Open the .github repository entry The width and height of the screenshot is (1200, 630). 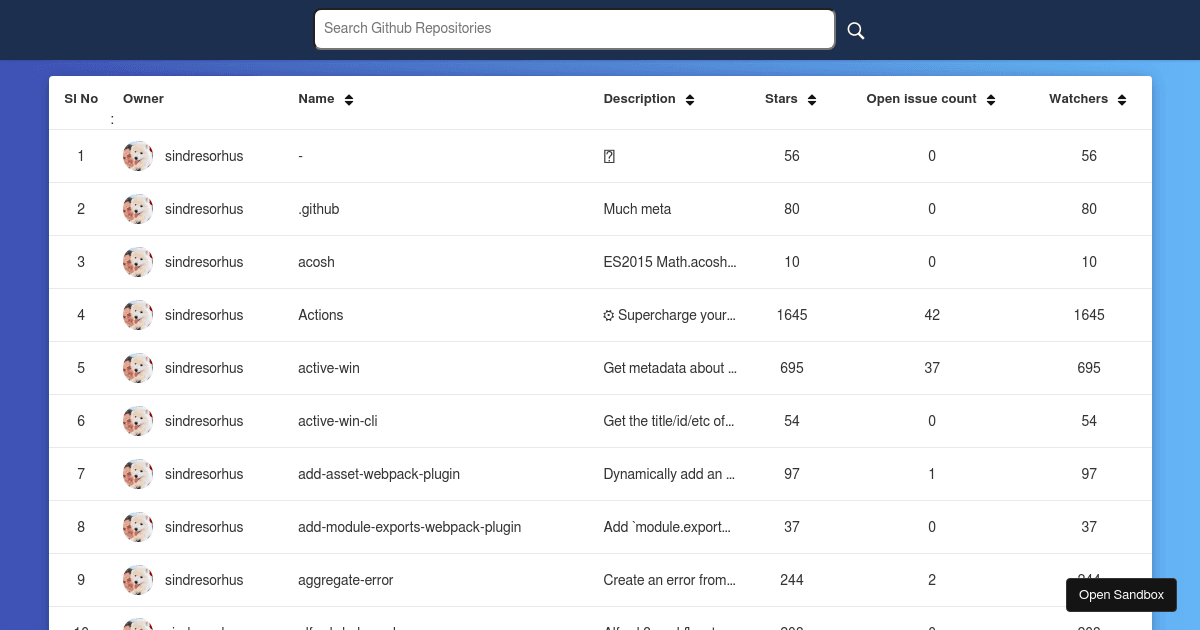click(x=319, y=209)
